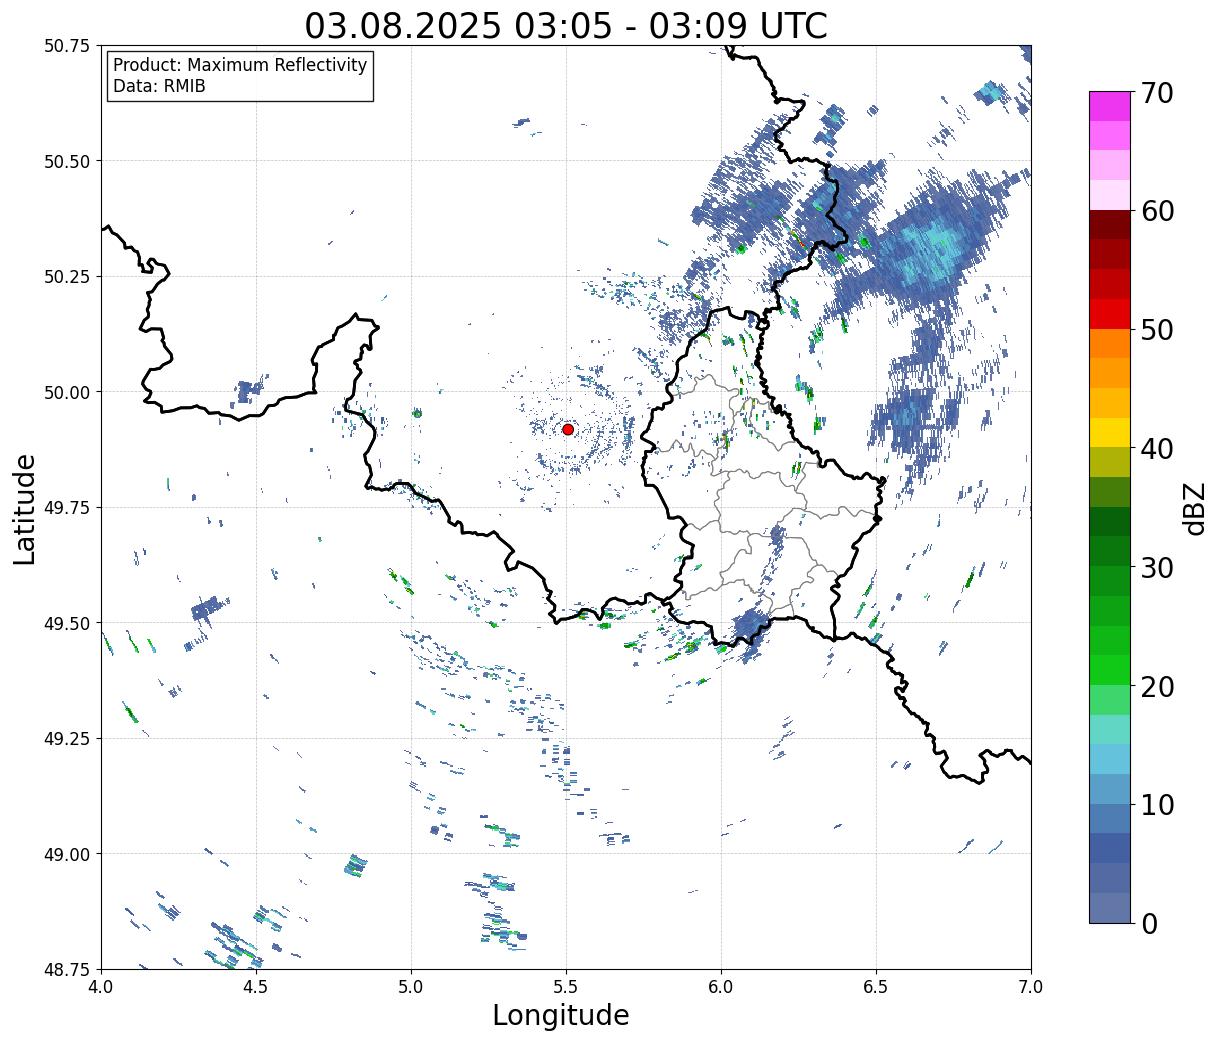
Task: Click the latitude tick label 49.75
Action: [68, 508]
